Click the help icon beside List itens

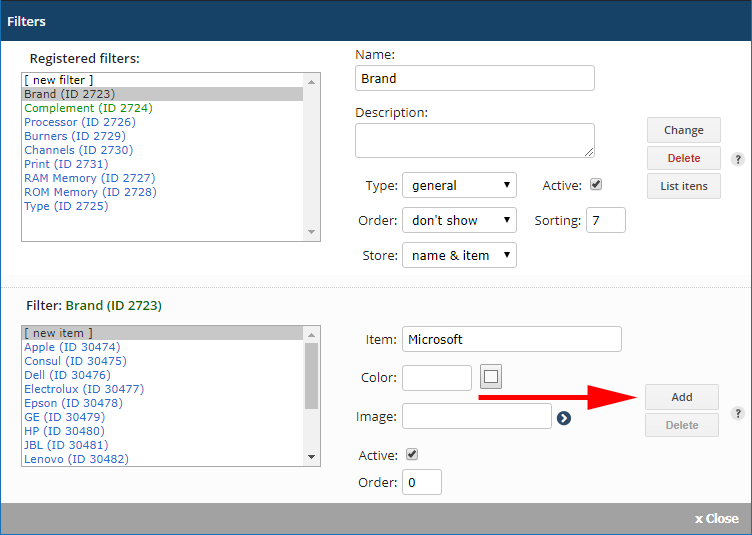tap(738, 159)
